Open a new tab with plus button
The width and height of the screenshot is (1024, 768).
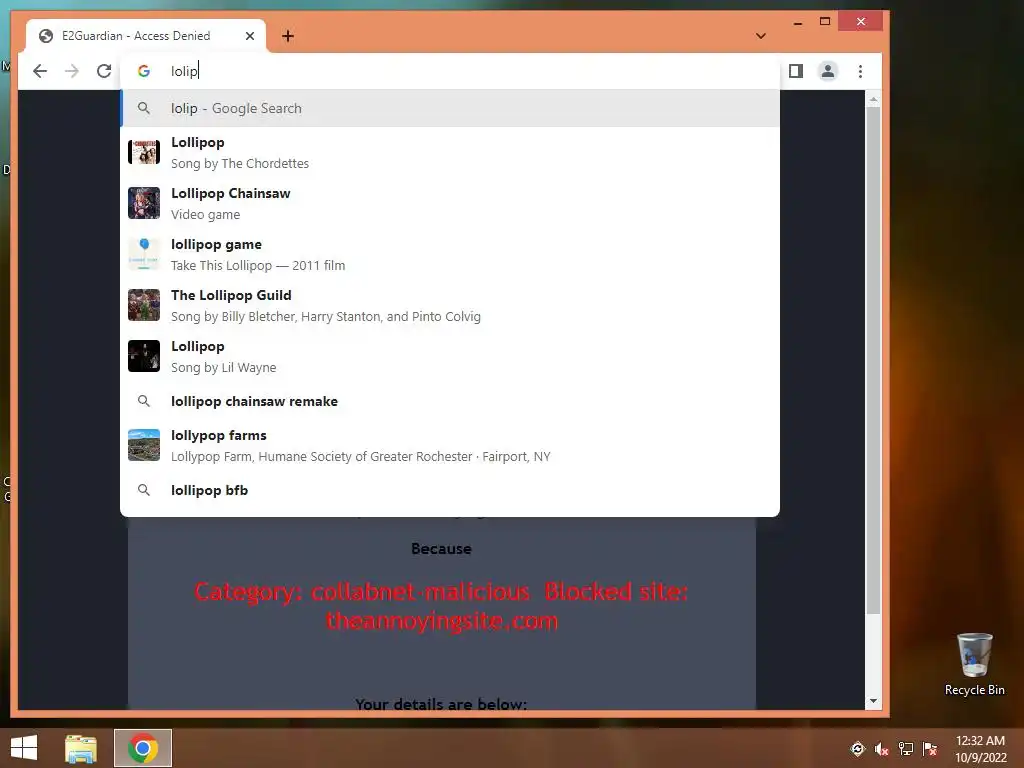(288, 36)
